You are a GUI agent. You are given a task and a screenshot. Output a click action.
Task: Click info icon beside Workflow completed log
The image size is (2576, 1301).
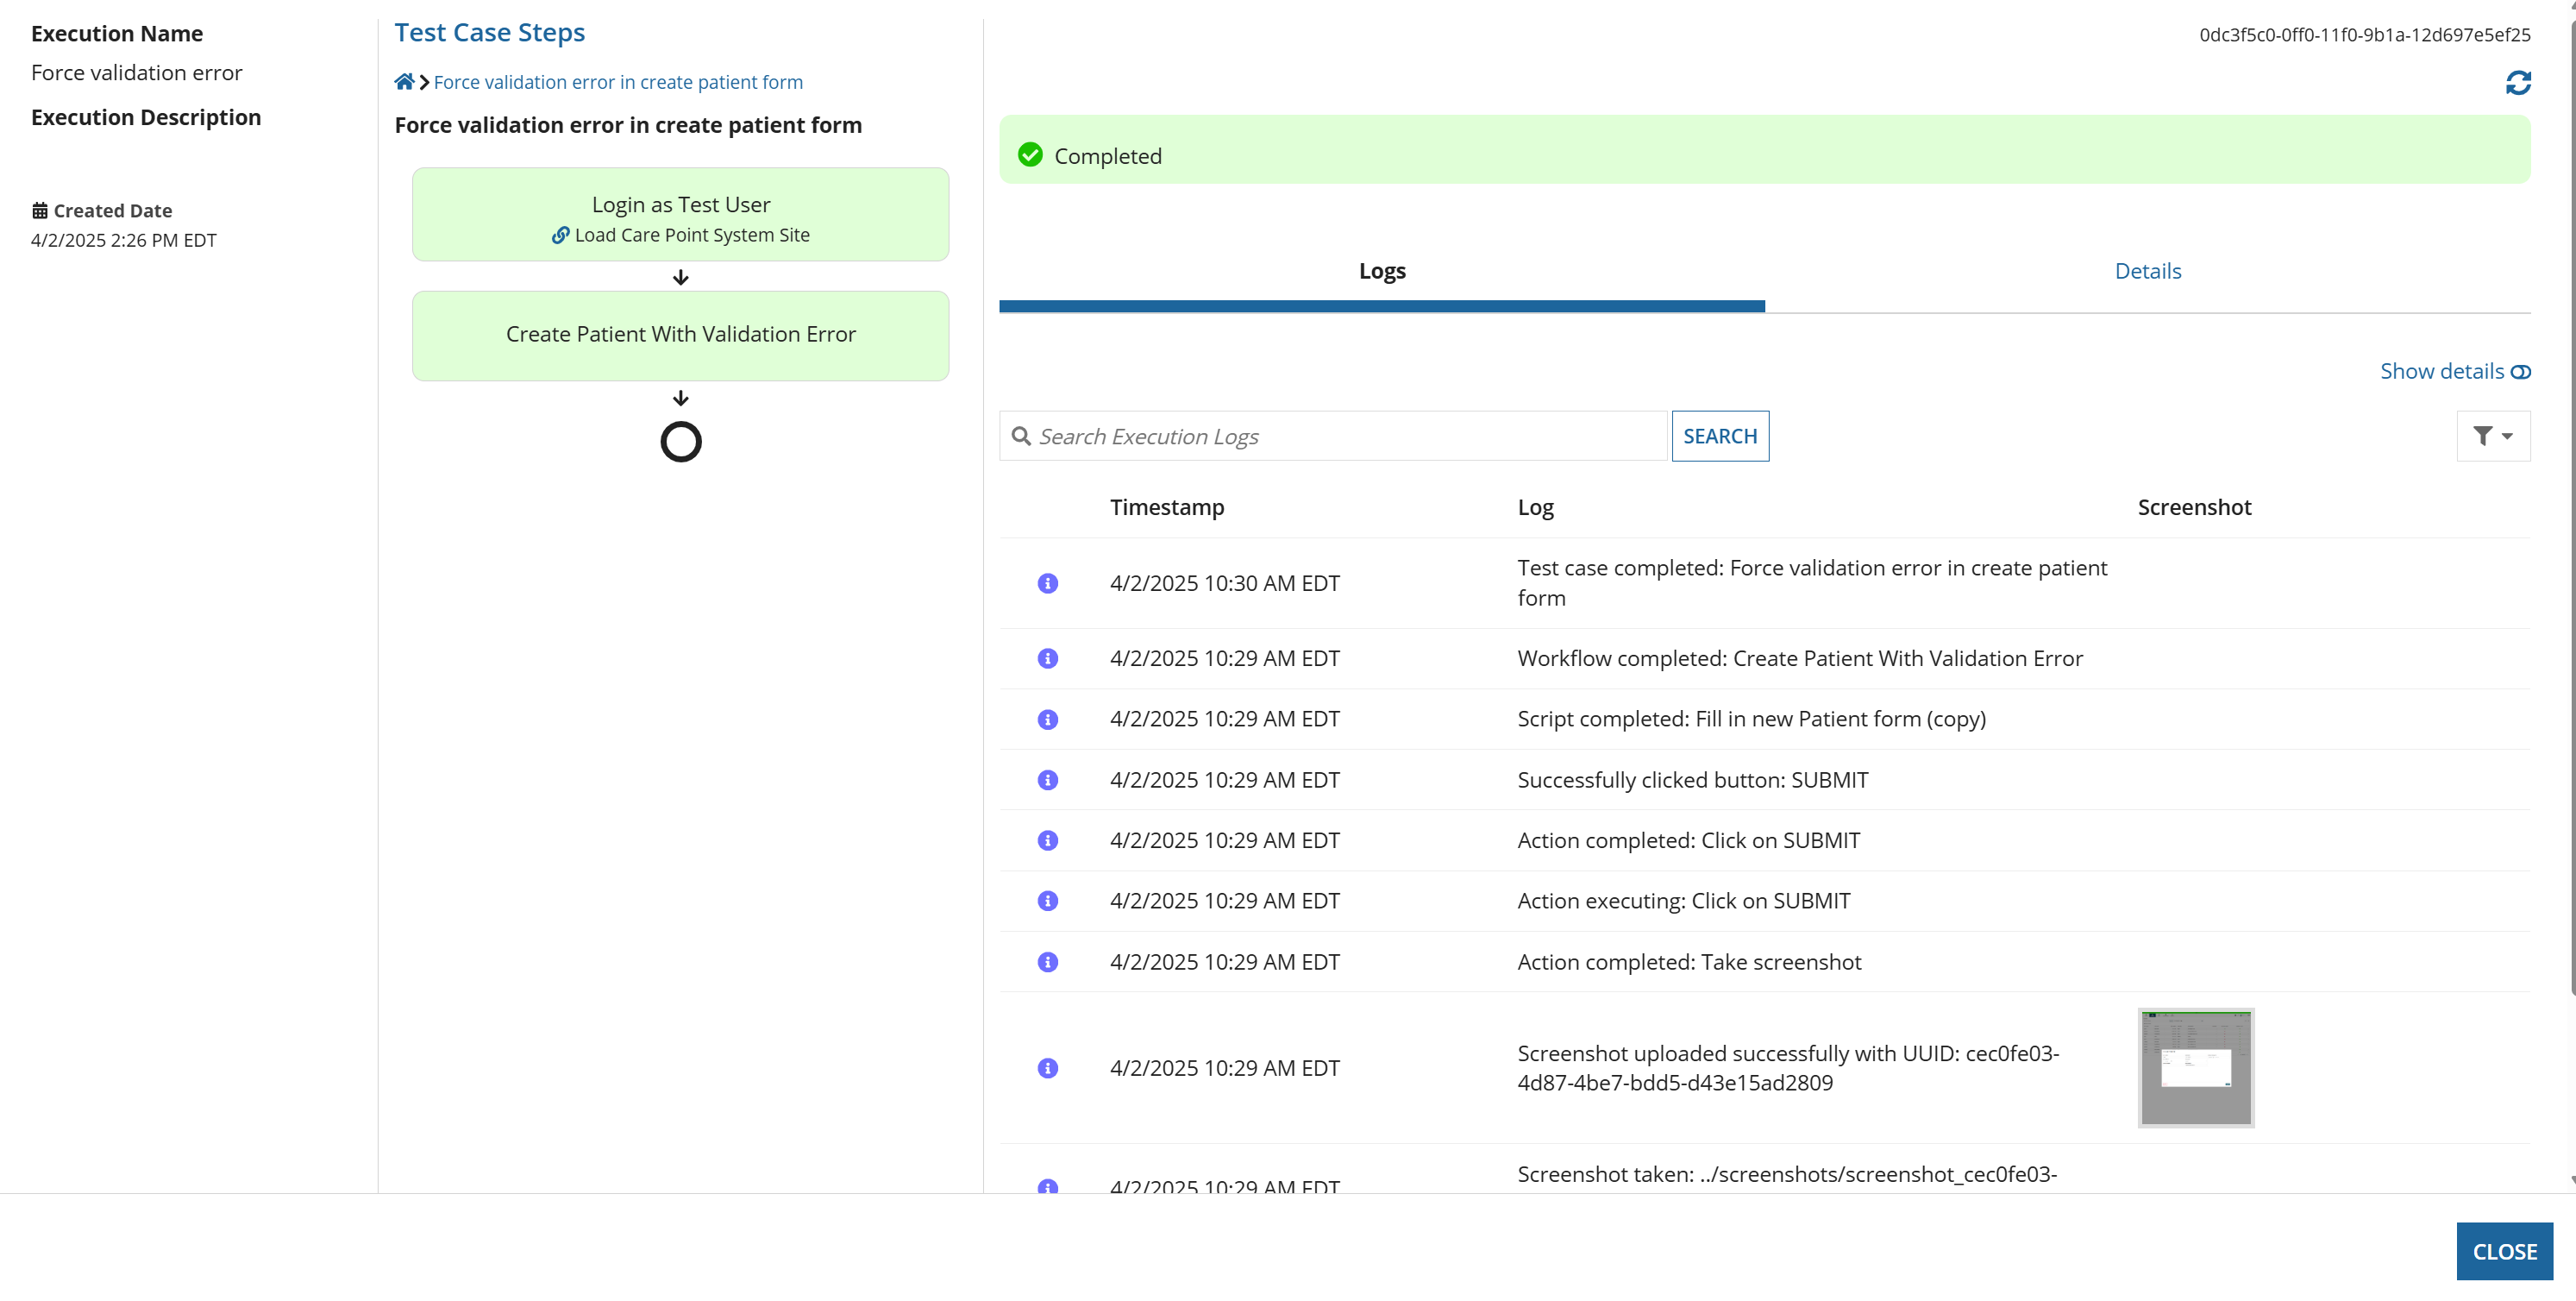[x=1047, y=658]
